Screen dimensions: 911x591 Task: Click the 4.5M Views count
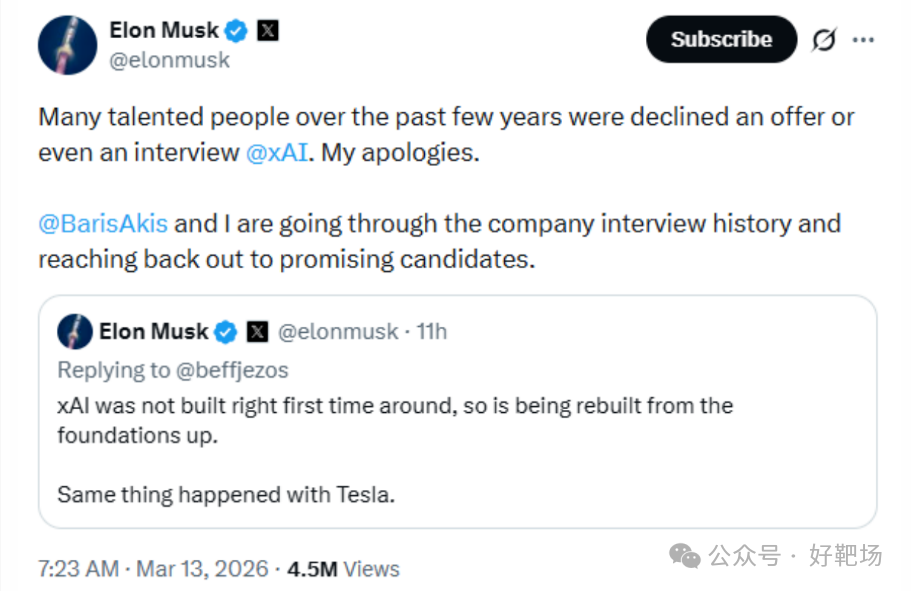[343, 569]
